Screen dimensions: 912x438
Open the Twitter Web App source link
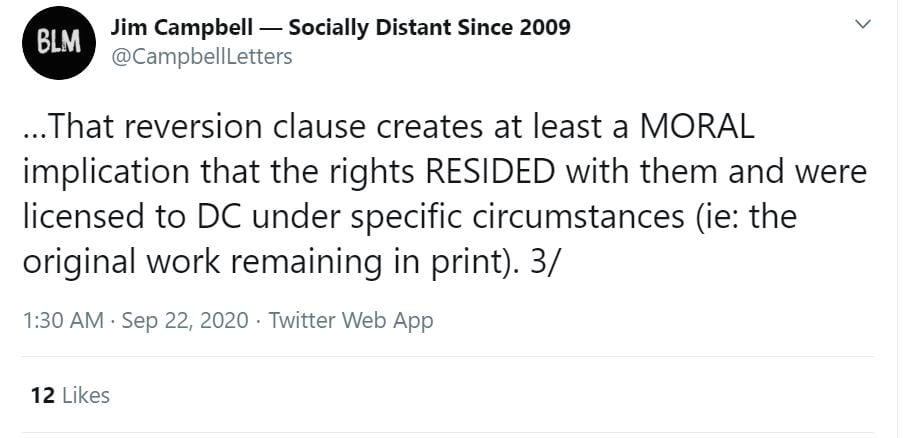pyautogui.click(x=351, y=321)
